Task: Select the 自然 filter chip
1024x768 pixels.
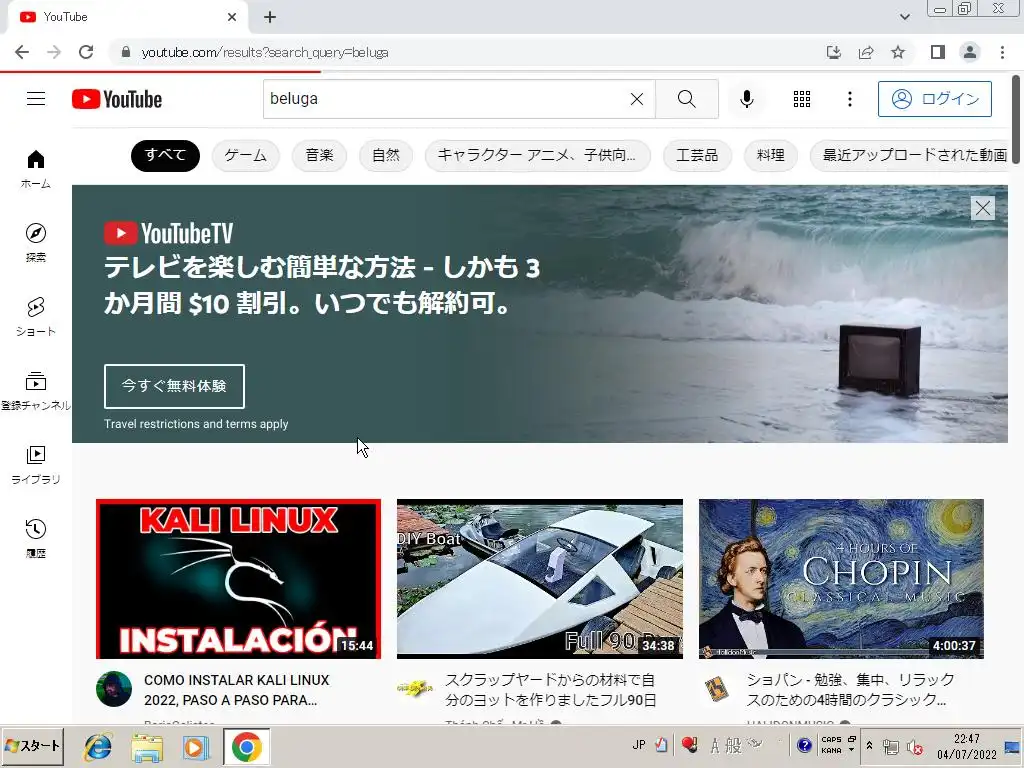Action: [x=386, y=155]
